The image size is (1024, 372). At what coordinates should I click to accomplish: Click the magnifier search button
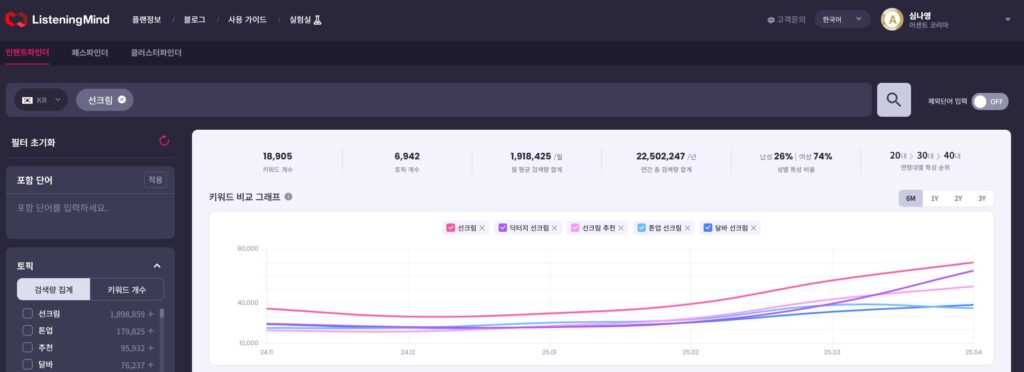tap(893, 100)
